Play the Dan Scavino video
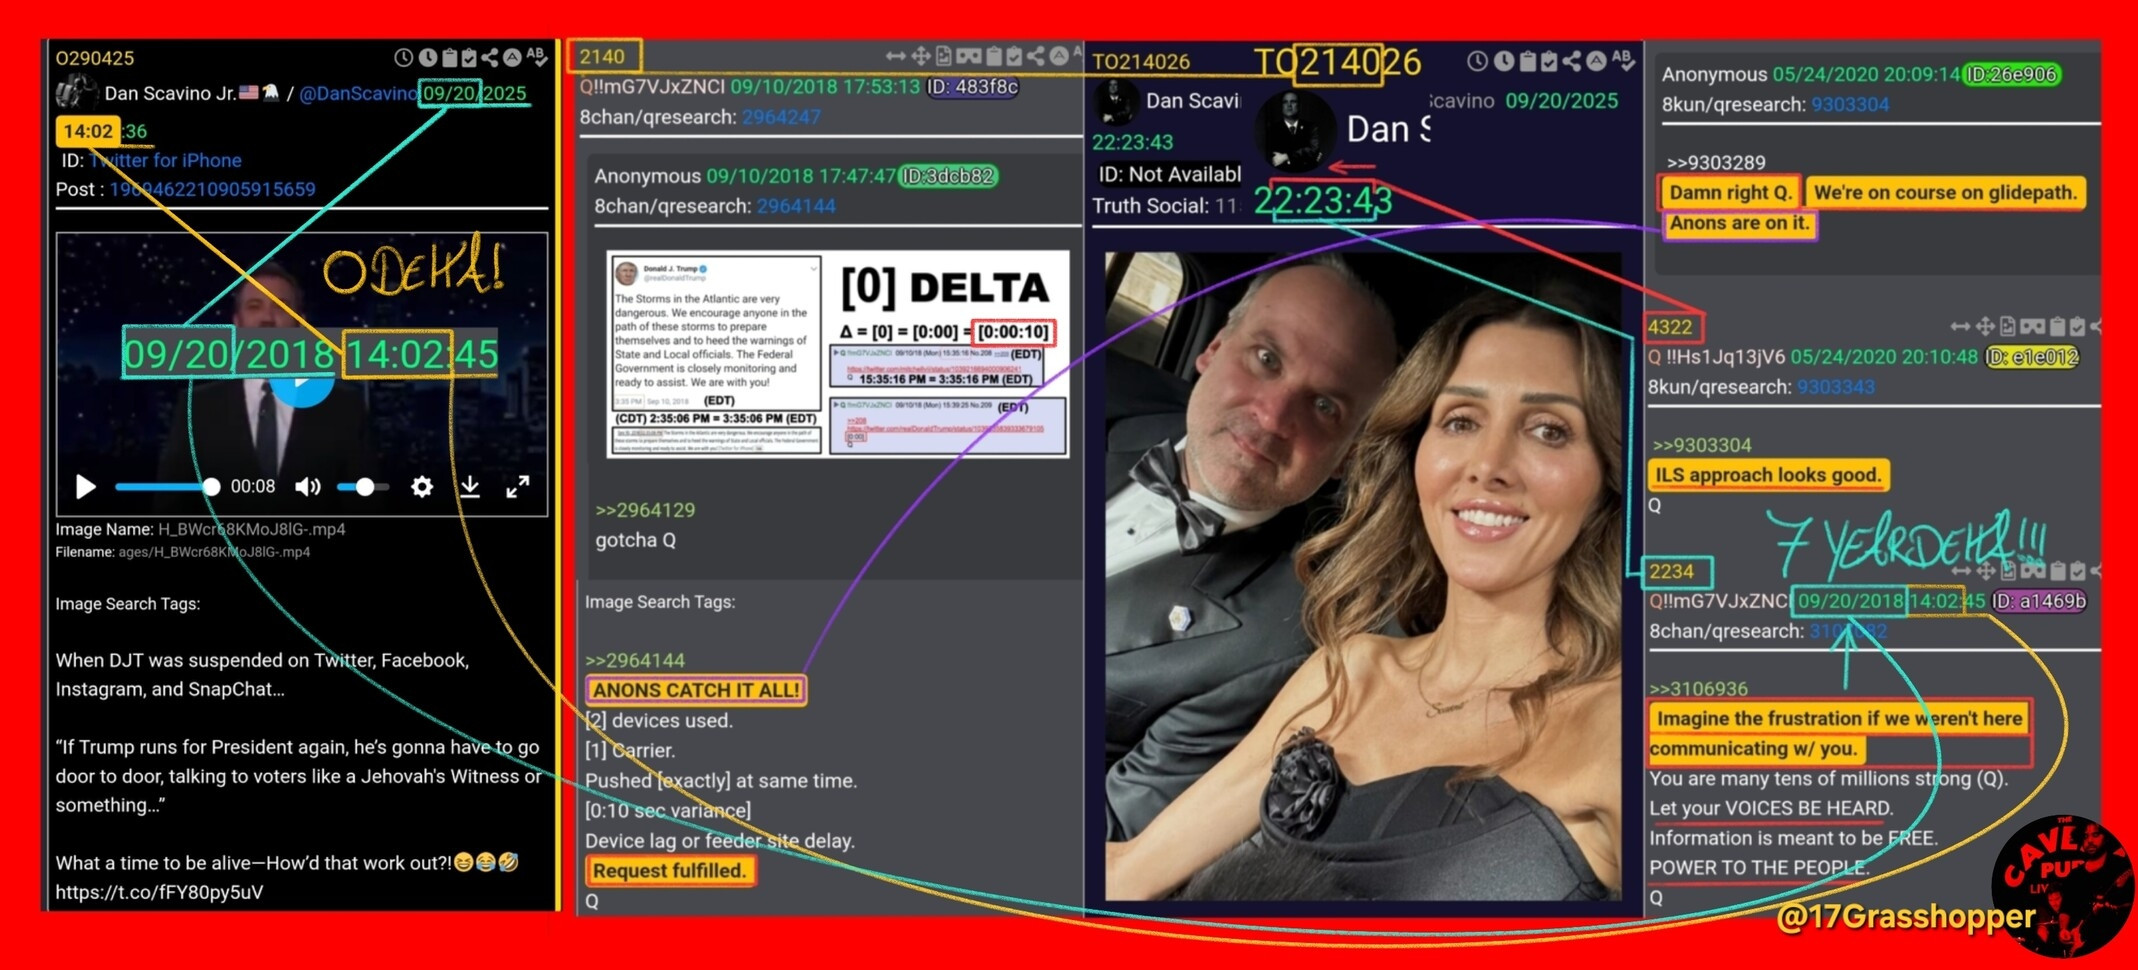 coord(86,487)
